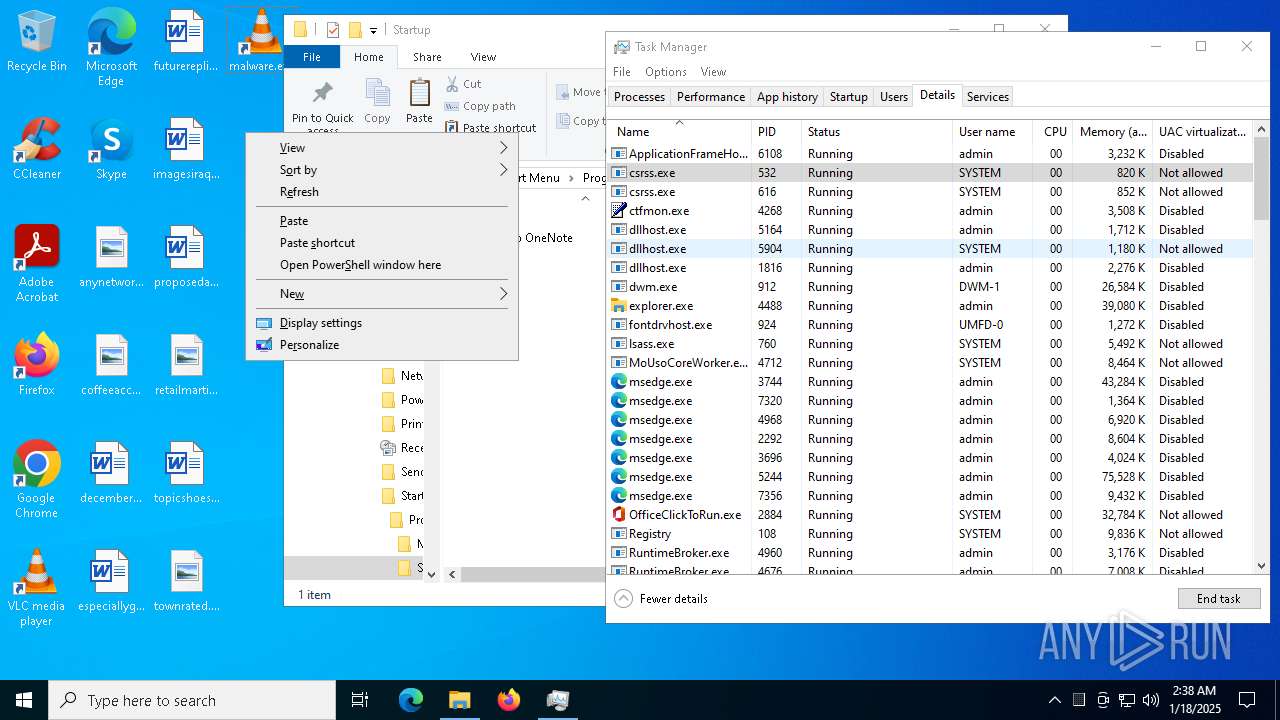This screenshot has width=1280, height=720.
Task: Select the townrated image file icon
Action: pos(186,580)
